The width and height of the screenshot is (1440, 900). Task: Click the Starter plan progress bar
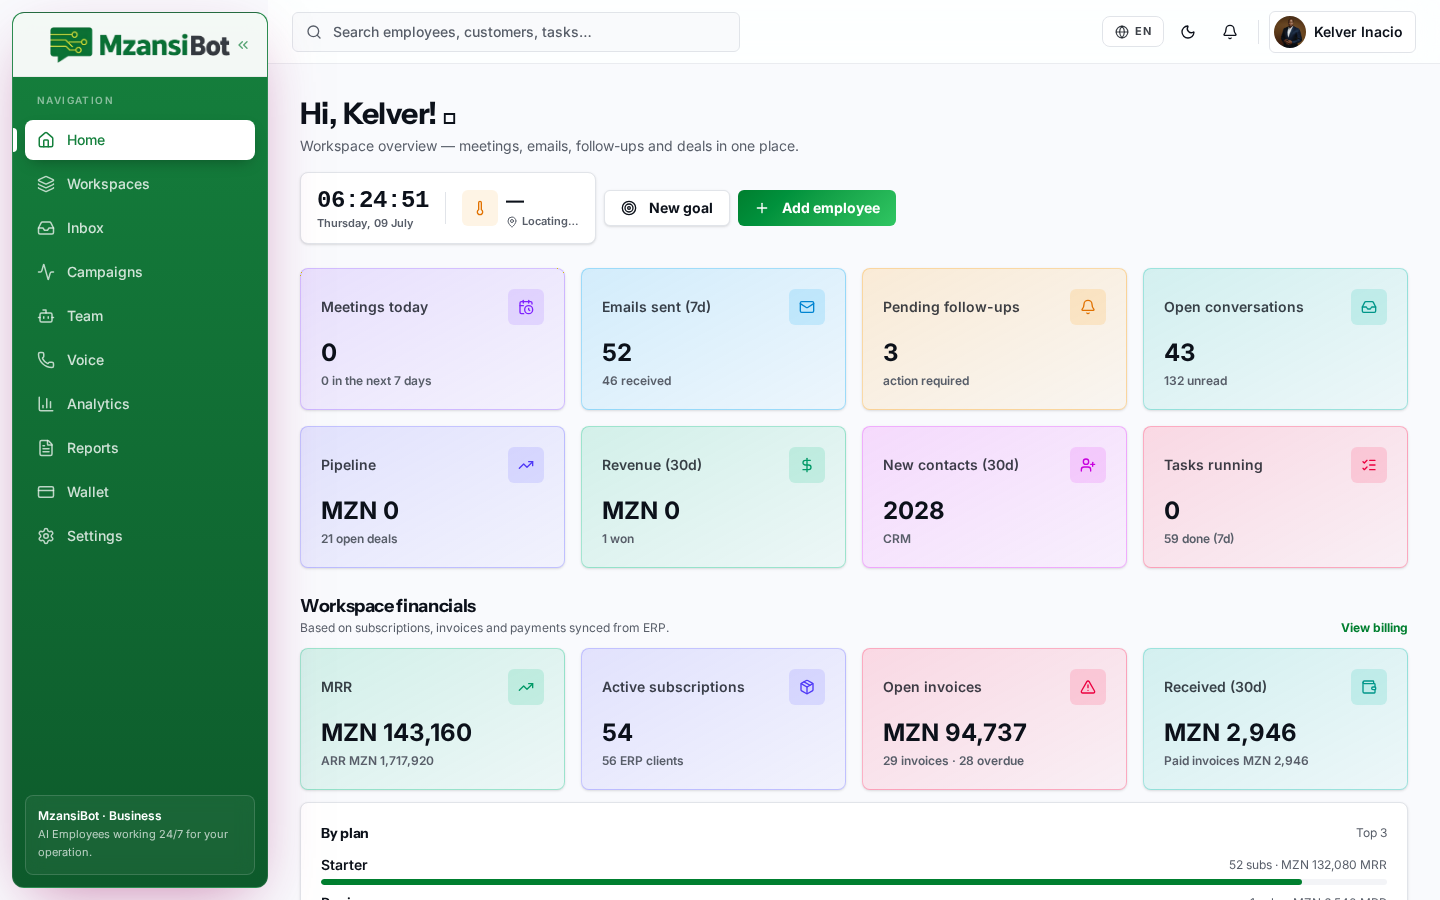pos(854,882)
